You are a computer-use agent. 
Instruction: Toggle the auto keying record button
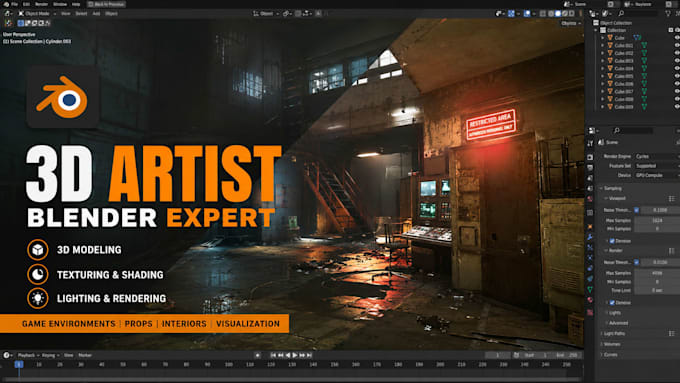click(257, 355)
